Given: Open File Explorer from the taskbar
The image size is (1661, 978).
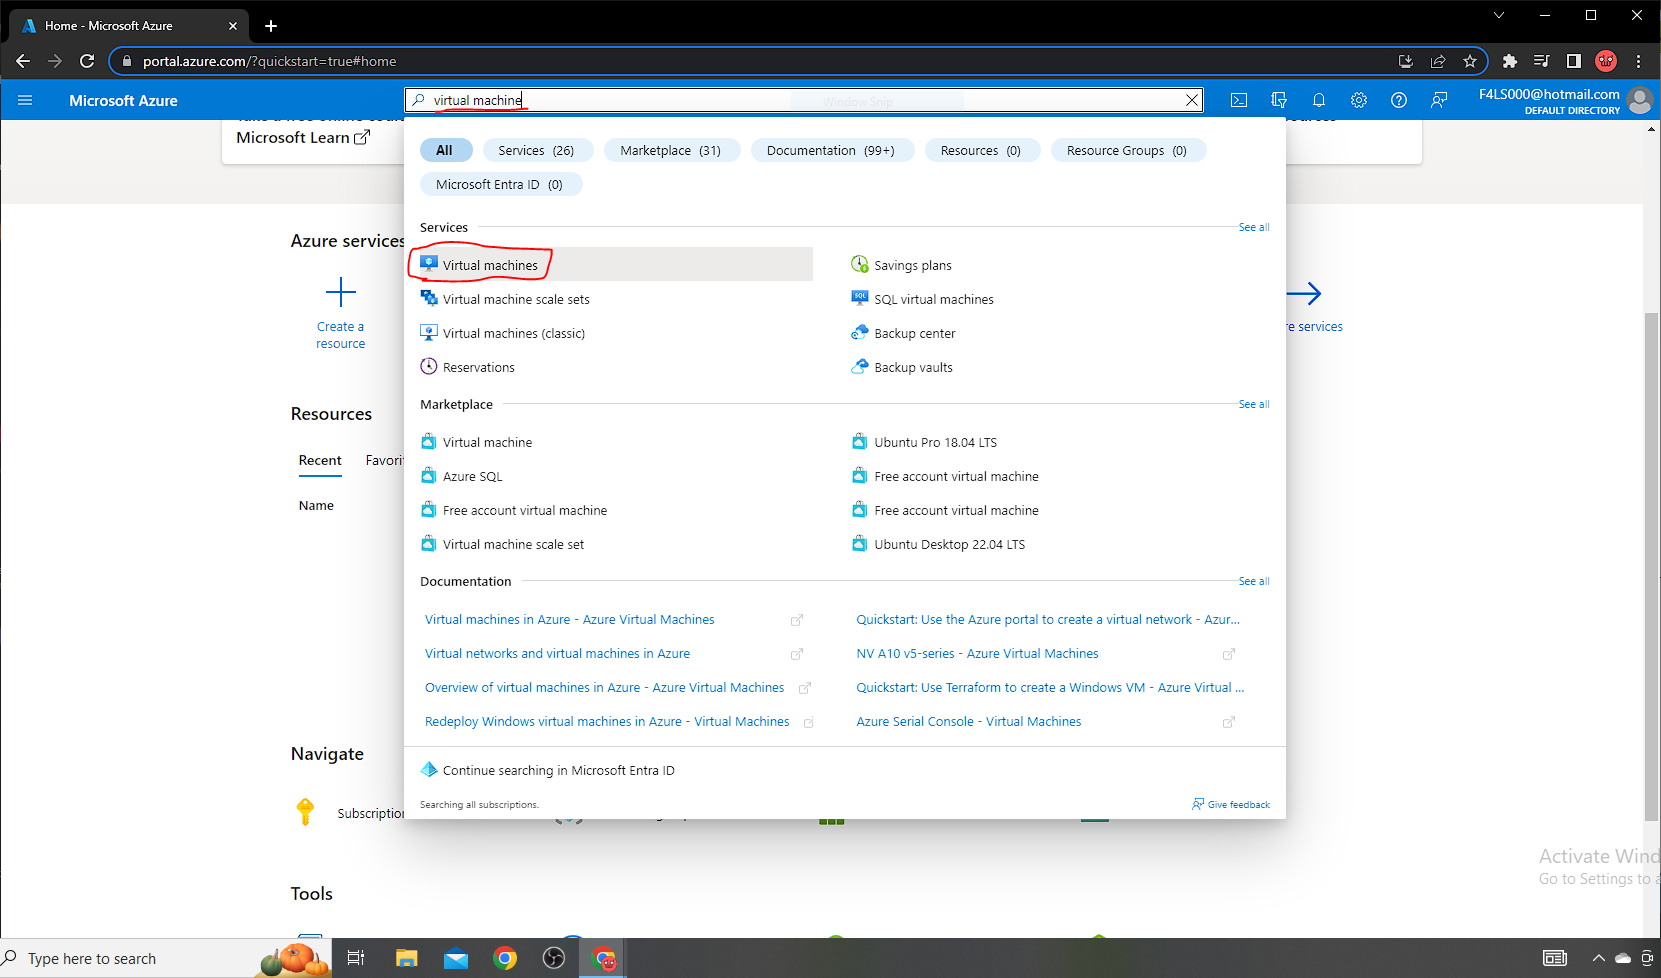Looking at the screenshot, I should pos(406,959).
